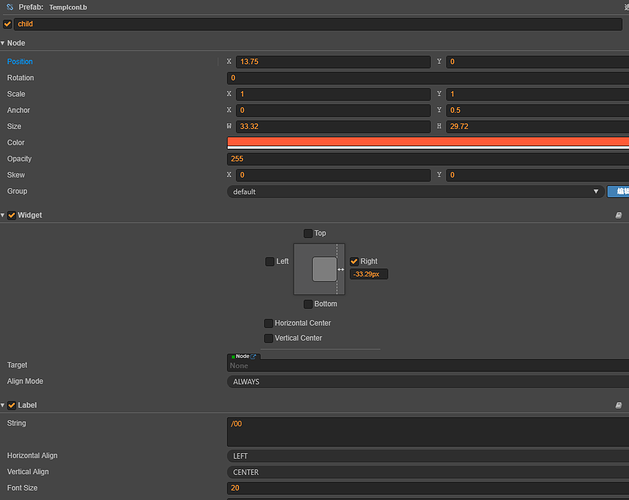Click the Position property label
Screen dimensions: 629x500
click(20, 61)
